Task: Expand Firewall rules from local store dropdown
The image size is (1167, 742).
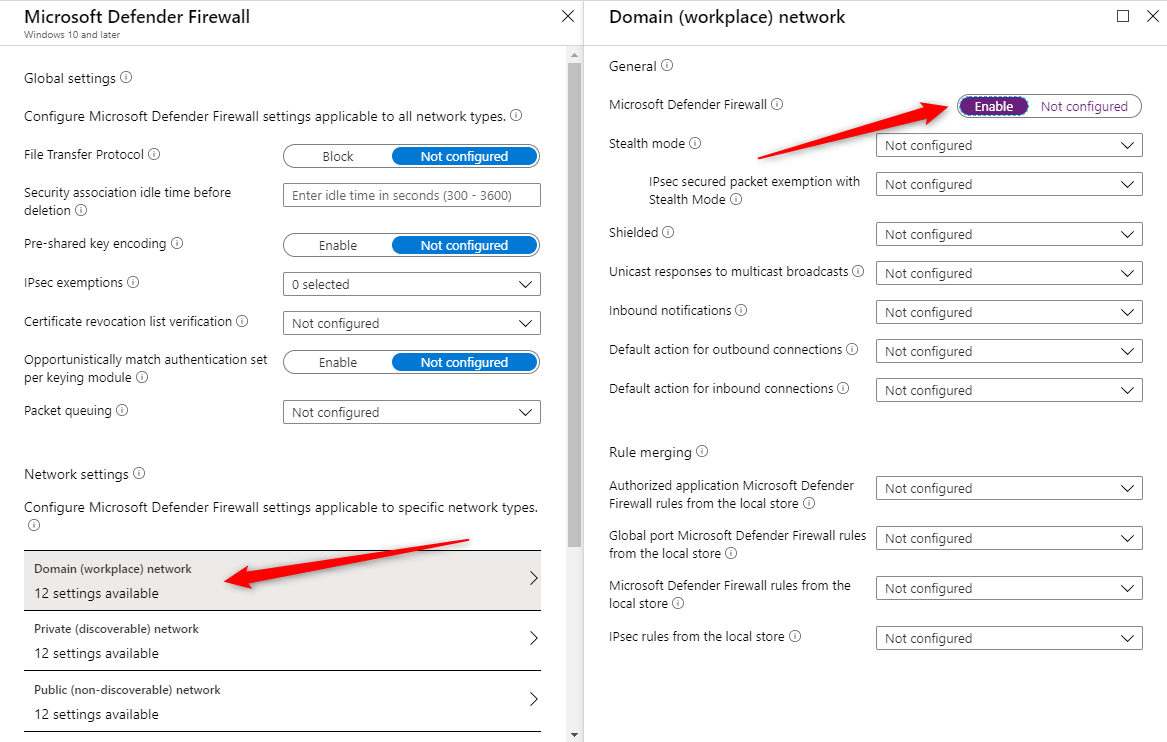Action: 1009,588
